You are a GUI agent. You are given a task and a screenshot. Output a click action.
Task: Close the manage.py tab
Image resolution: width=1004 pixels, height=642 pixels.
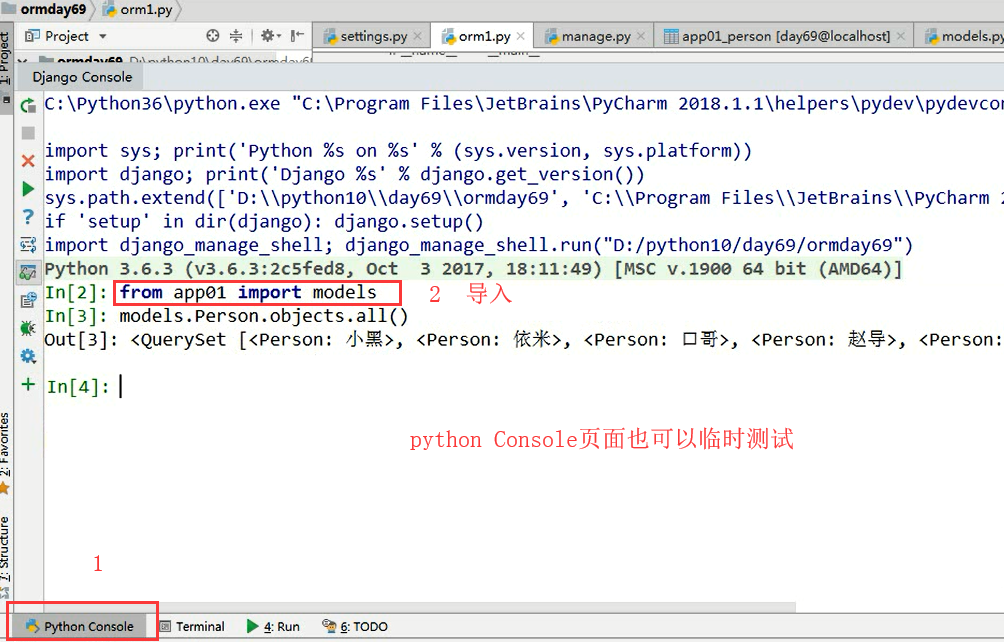641,36
